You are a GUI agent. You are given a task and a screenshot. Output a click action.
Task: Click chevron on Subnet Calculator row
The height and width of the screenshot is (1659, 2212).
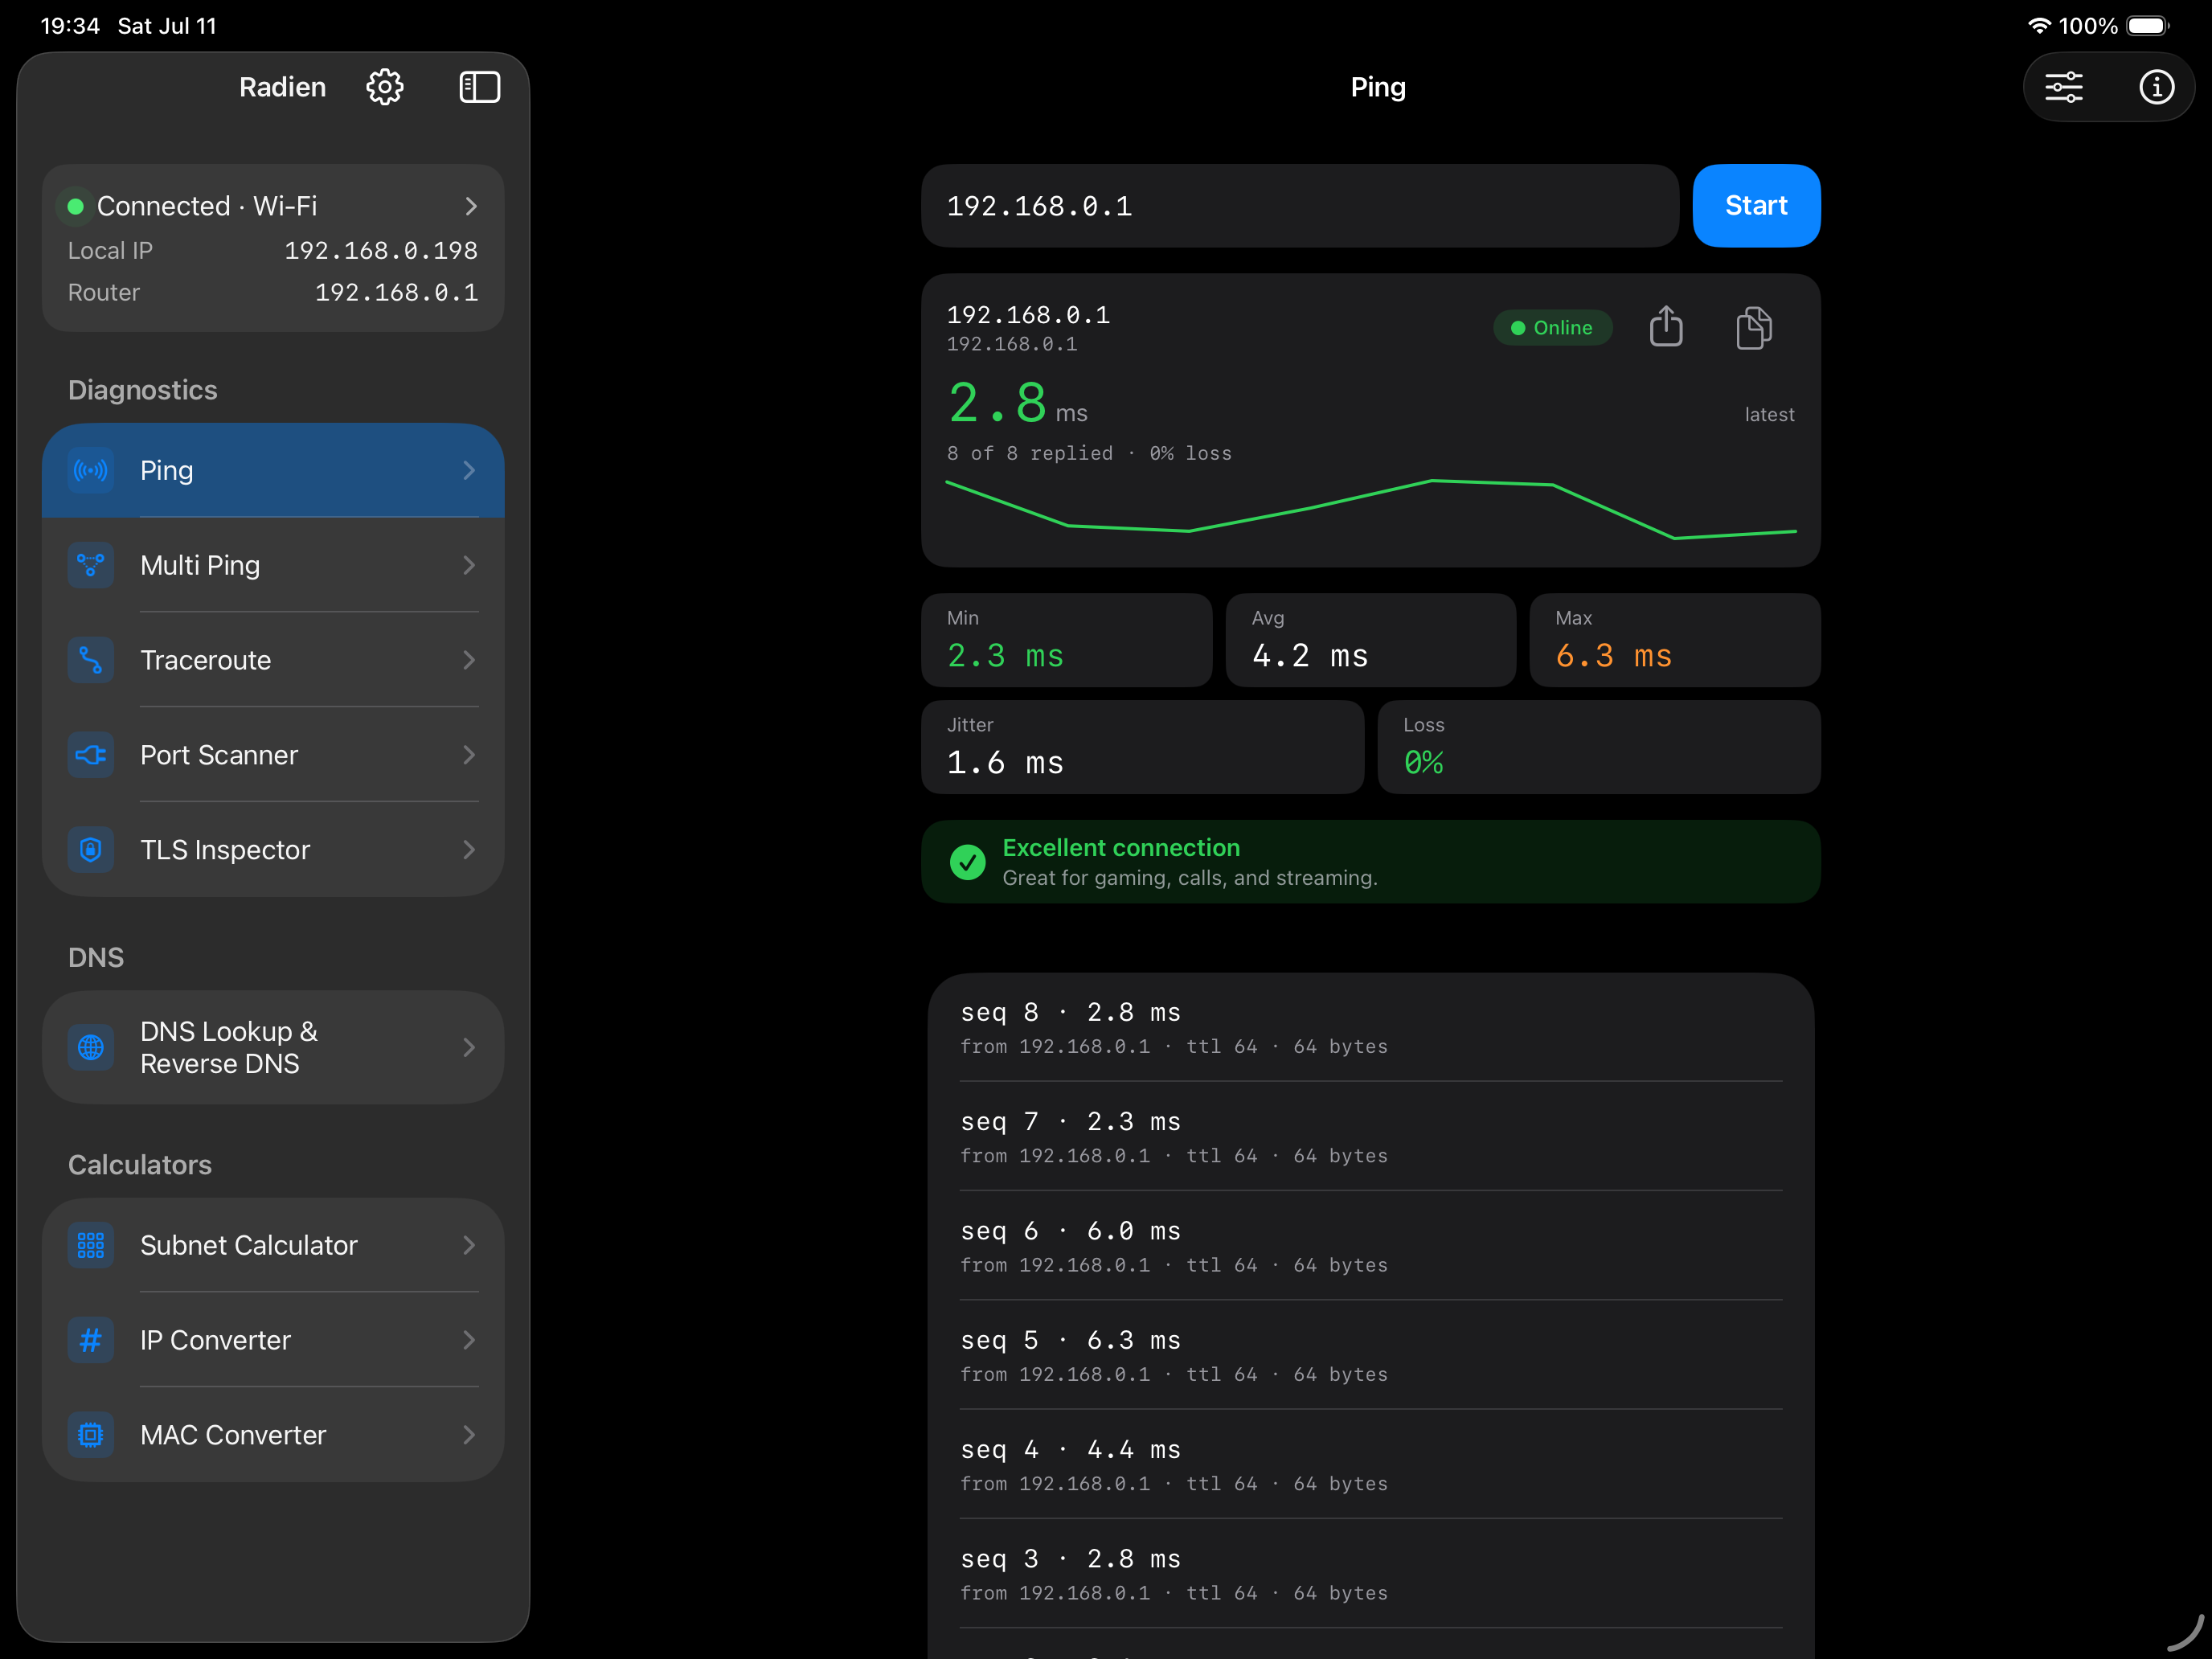469,1245
